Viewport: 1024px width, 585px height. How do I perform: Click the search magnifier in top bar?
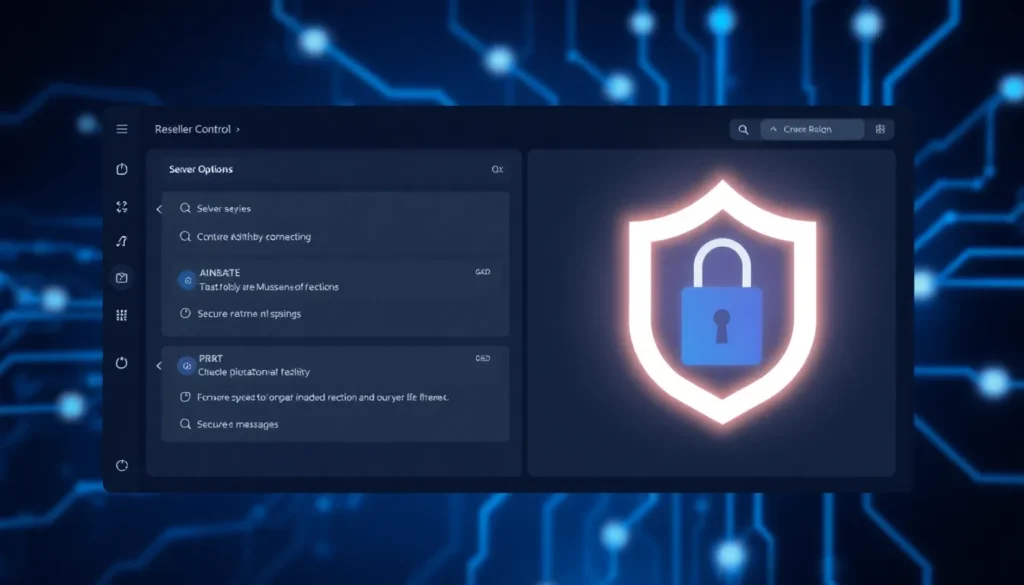click(743, 129)
